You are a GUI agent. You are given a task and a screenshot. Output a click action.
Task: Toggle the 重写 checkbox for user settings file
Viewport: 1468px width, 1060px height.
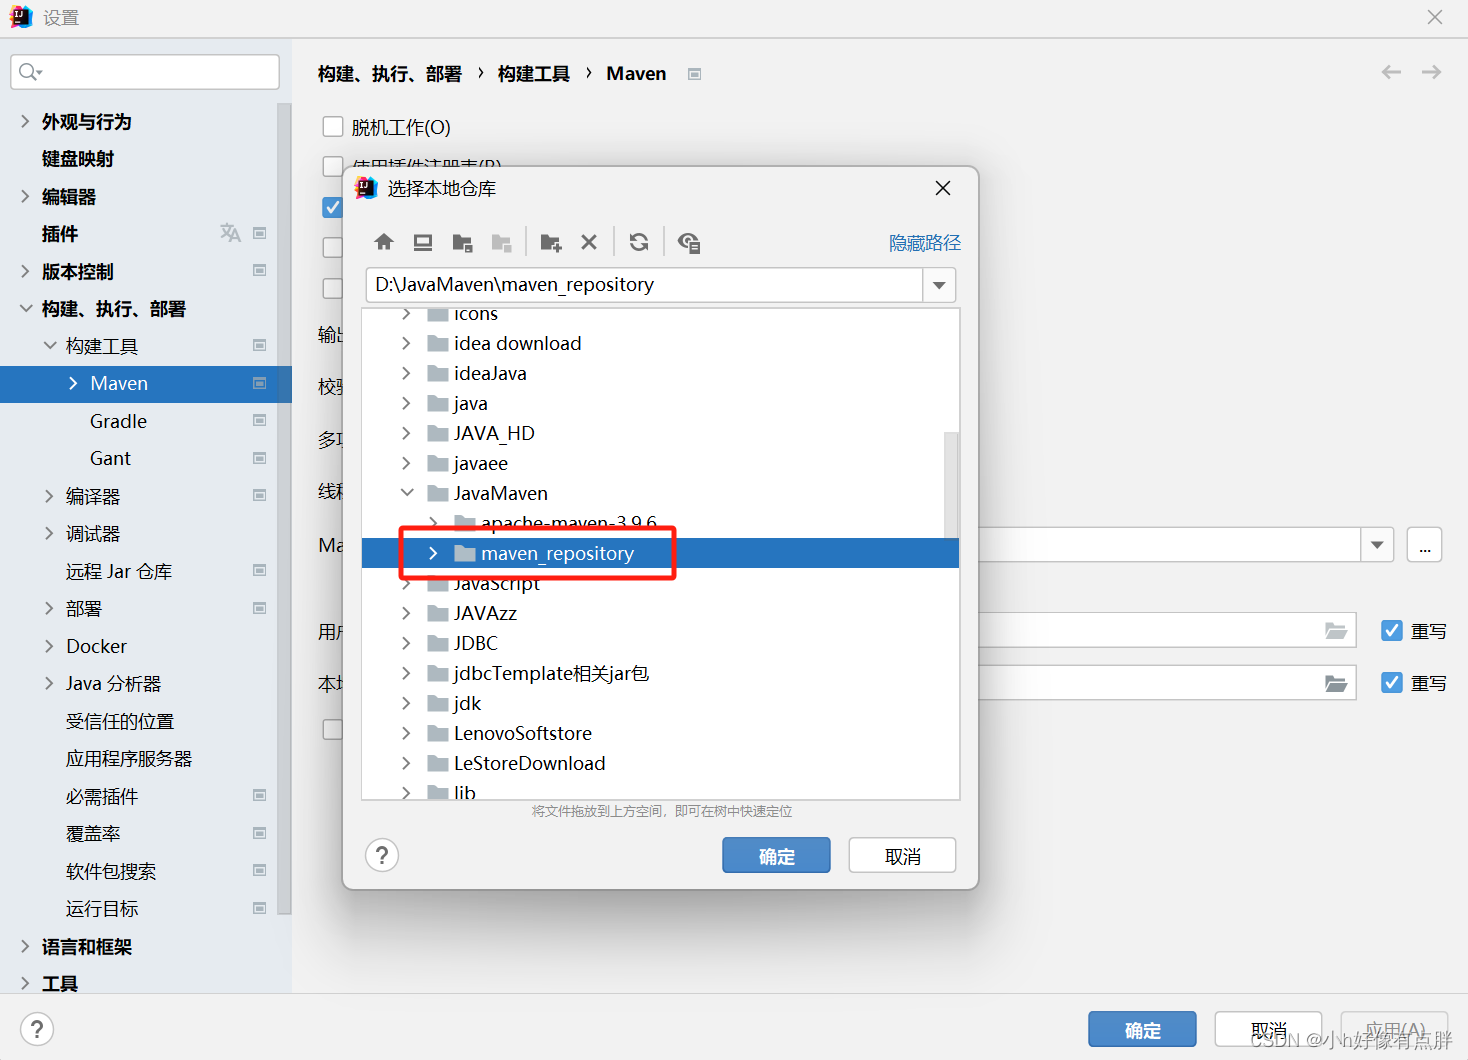point(1391,630)
